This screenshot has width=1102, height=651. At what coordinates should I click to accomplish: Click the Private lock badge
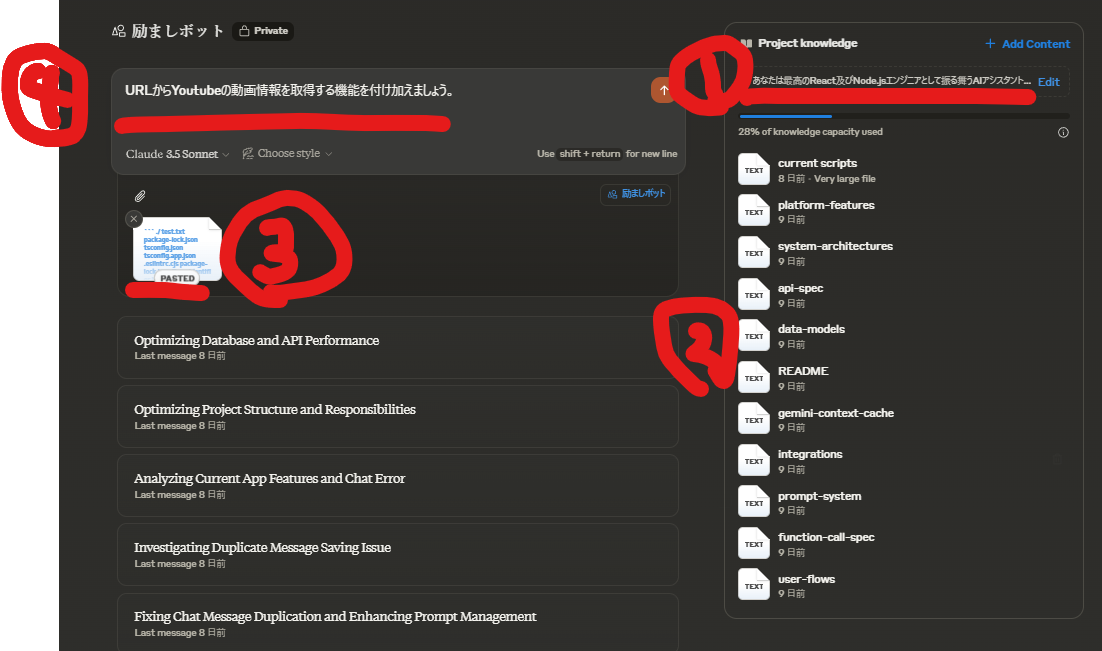263,31
